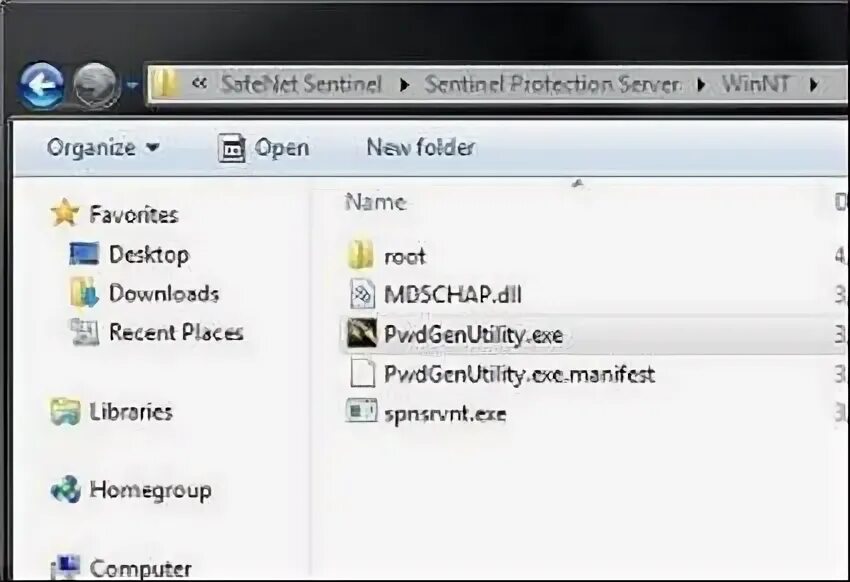Click the Back navigation arrow
The image size is (850, 582).
click(41, 86)
